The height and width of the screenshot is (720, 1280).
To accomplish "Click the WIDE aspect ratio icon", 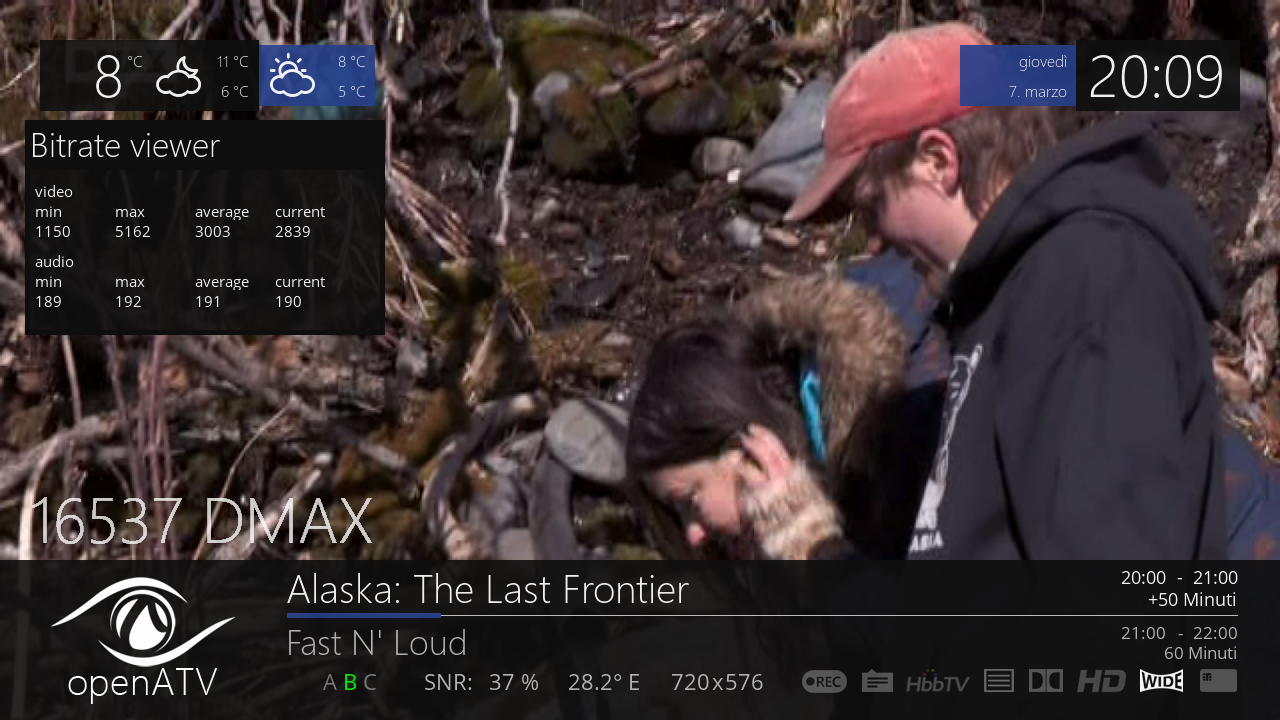I will (x=1161, y=681).
